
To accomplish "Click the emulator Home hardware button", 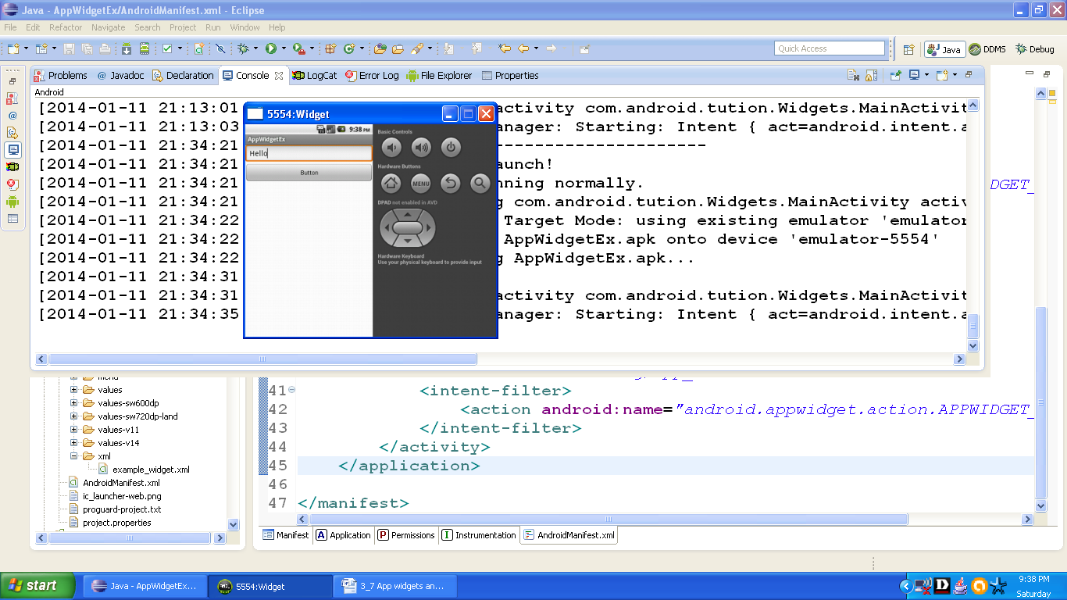I will [x=391, y=182].
